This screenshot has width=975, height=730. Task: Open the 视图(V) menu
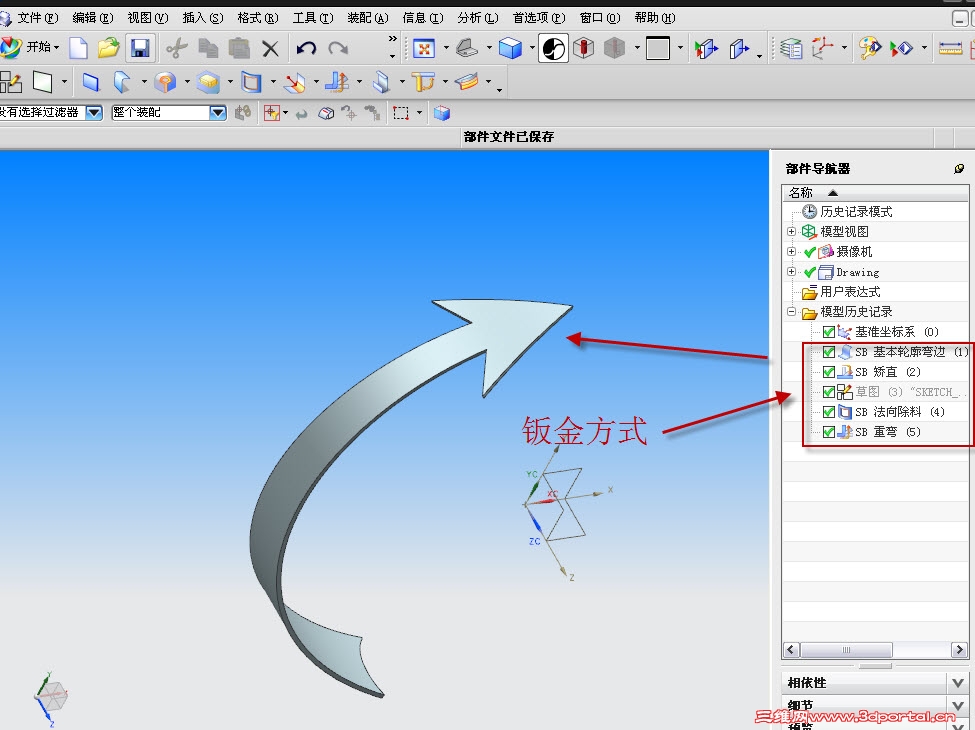point(148,18)
